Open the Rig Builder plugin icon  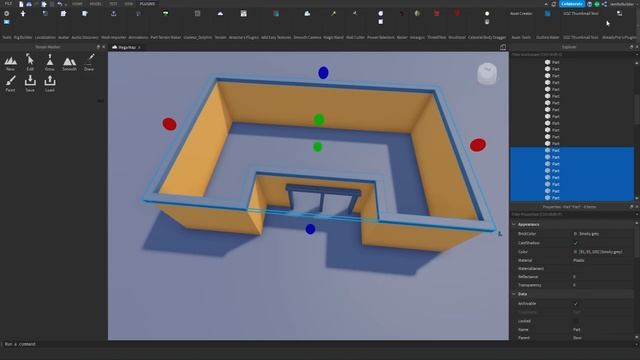pyautogui.click(x=23, y=13)
